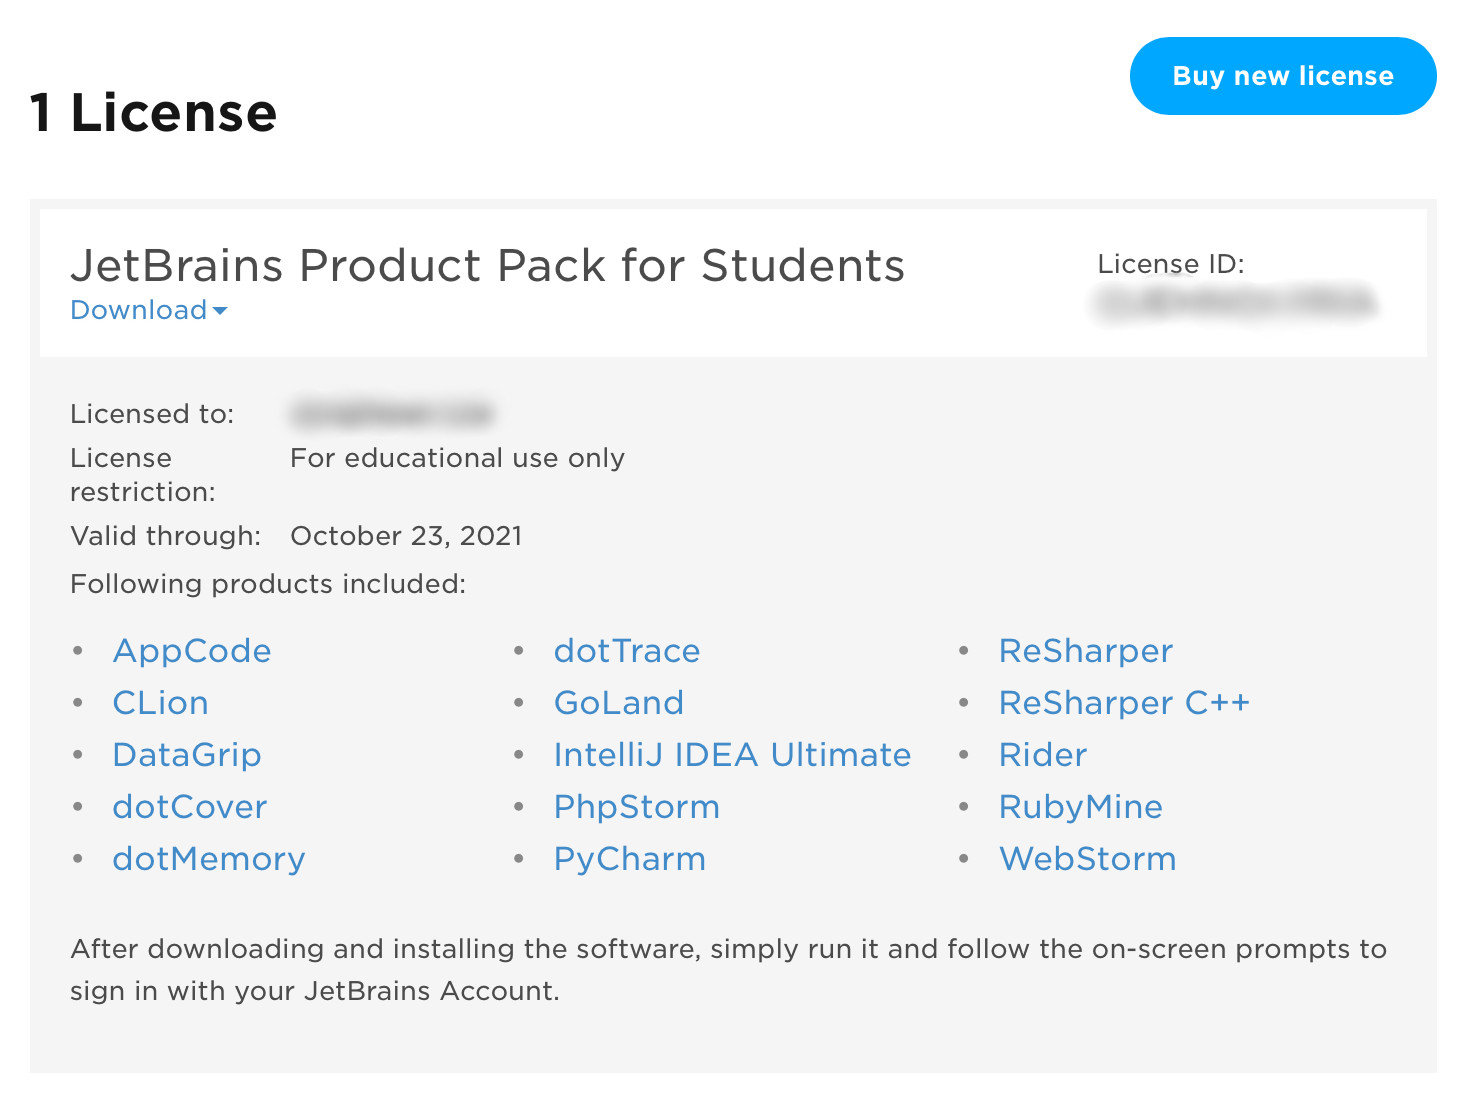Select RubyMine from the products
Screen dimensions: 1469x1116
point(1081,806)
